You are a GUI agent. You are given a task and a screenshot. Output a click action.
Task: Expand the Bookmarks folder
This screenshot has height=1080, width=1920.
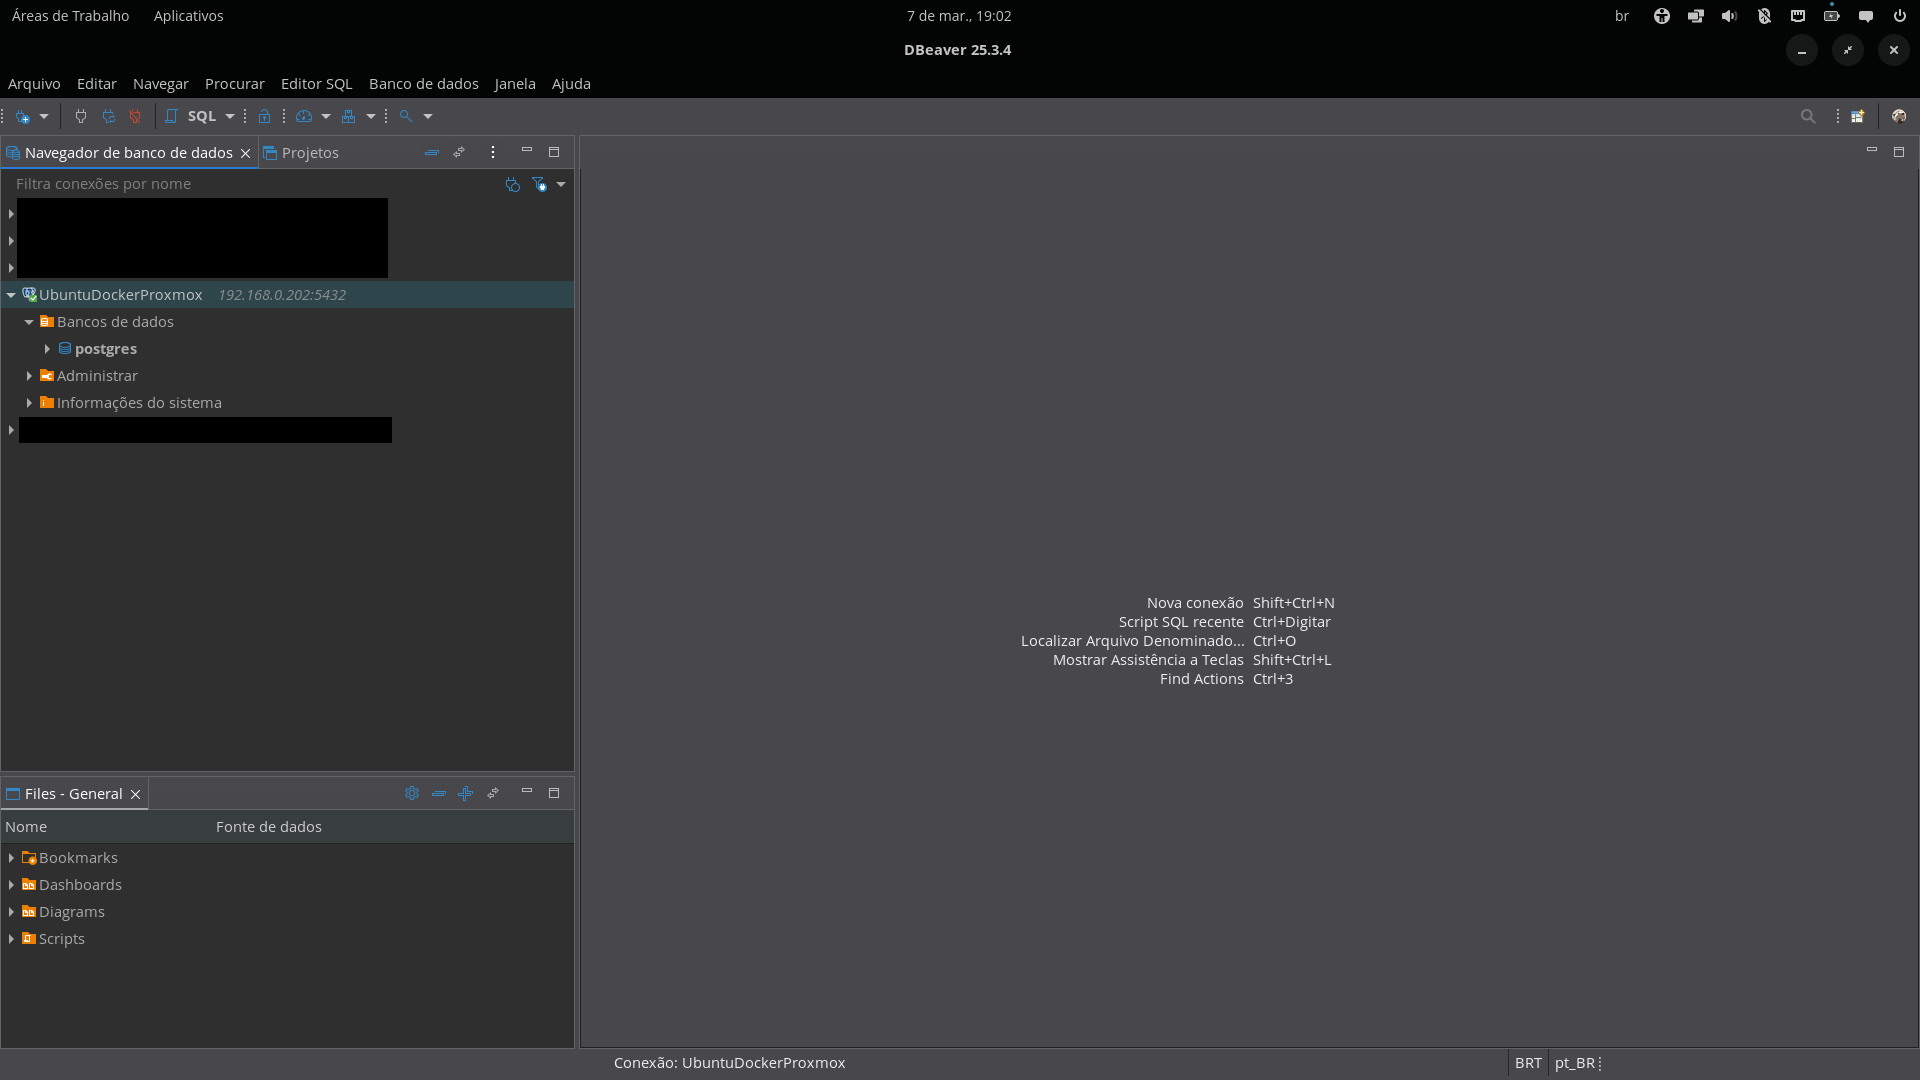tap(11, 858)
